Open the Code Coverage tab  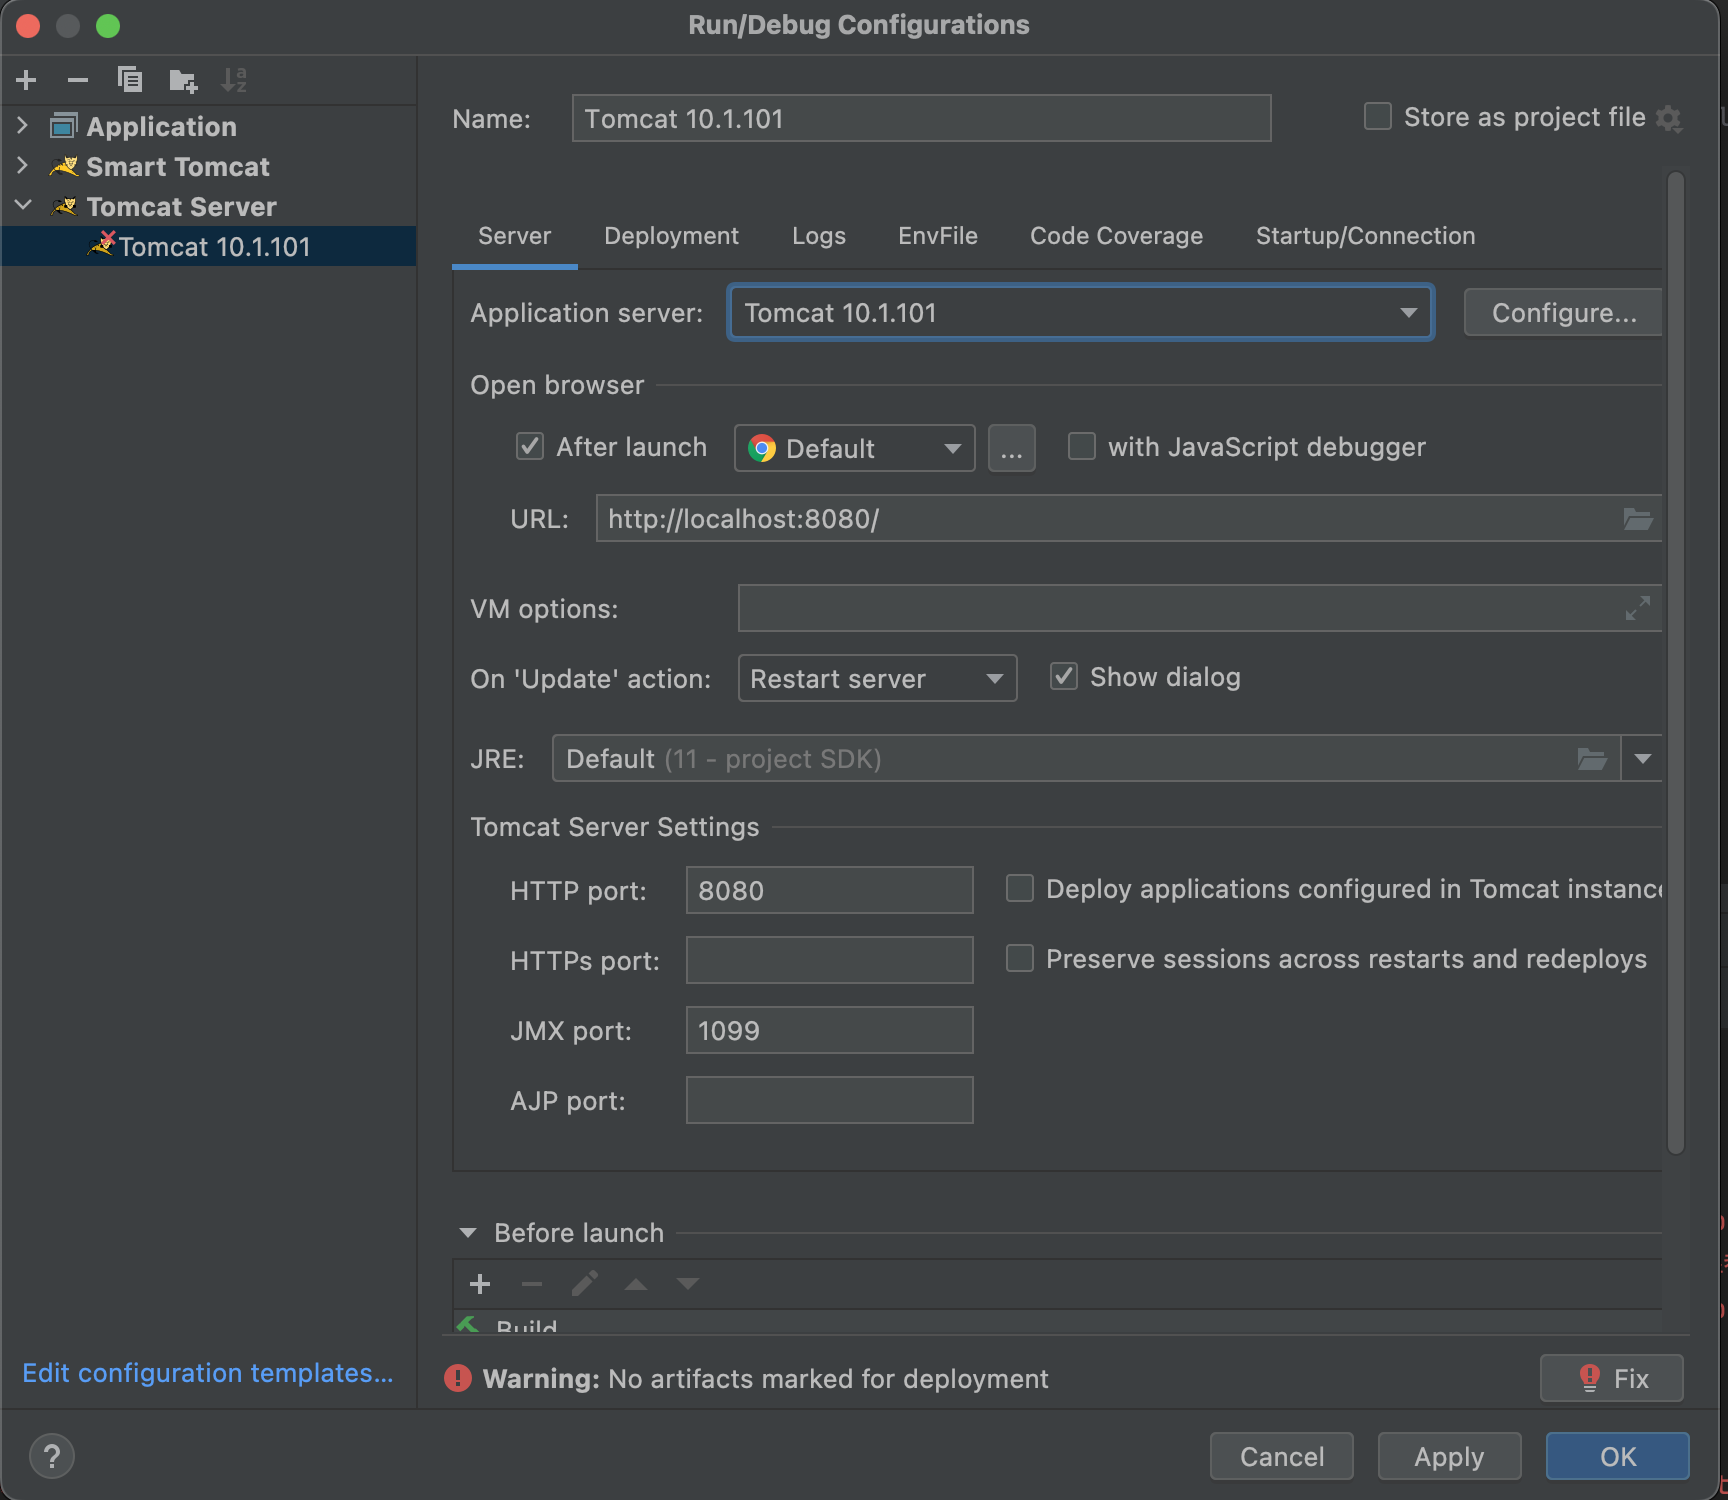pyautogui.click(x=1116, y=236)
